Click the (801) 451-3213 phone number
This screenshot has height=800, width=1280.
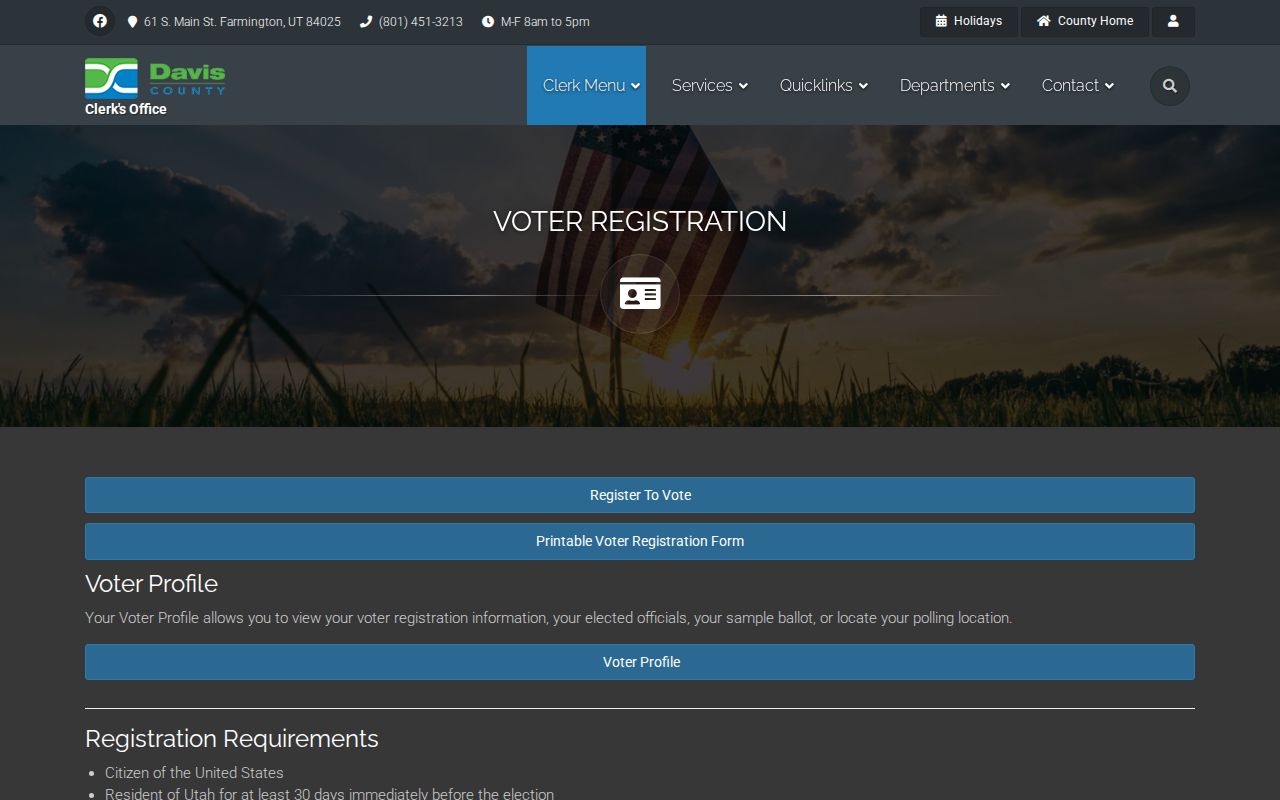tap(421, 22)
